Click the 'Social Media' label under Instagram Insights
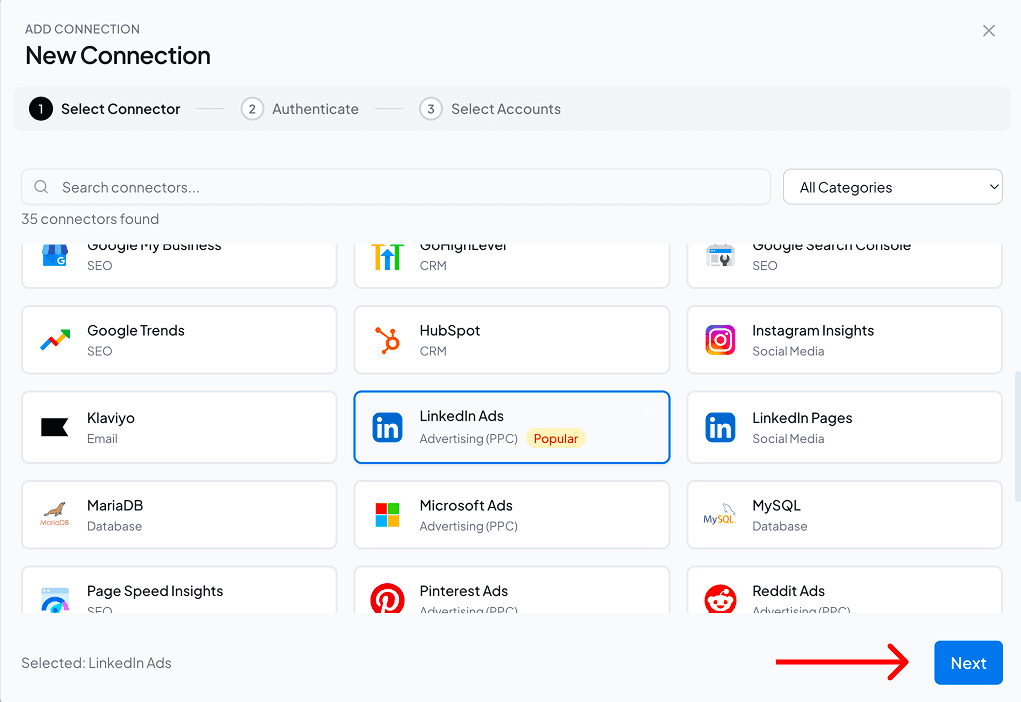1021x702 pixels. pyautogui.click(x=788, y=351)
